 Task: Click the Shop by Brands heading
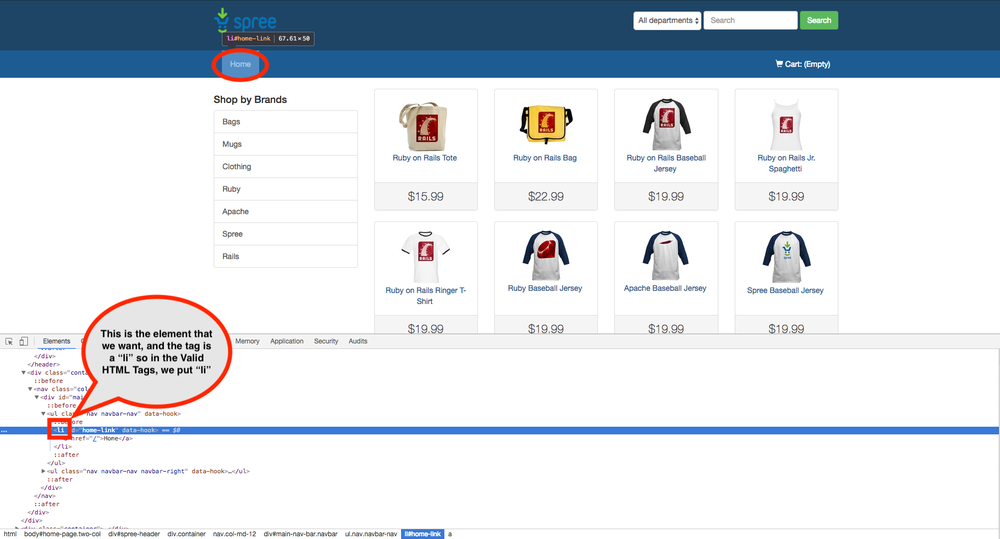tap(250, 100)
